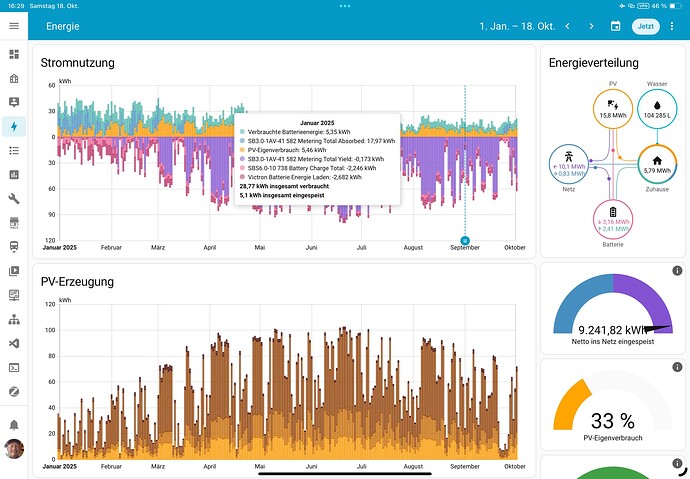Image resolution: width=690 pixels, height=479 pixels.
Task: Open the Visual Studio Code icon
Action: [x=14, y=344]
